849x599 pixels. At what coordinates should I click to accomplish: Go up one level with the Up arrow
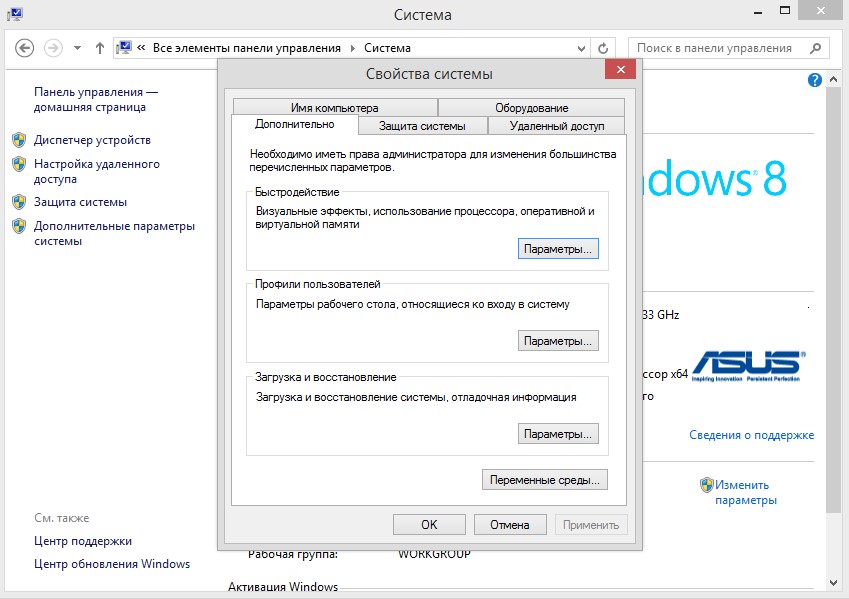point(100,48)
